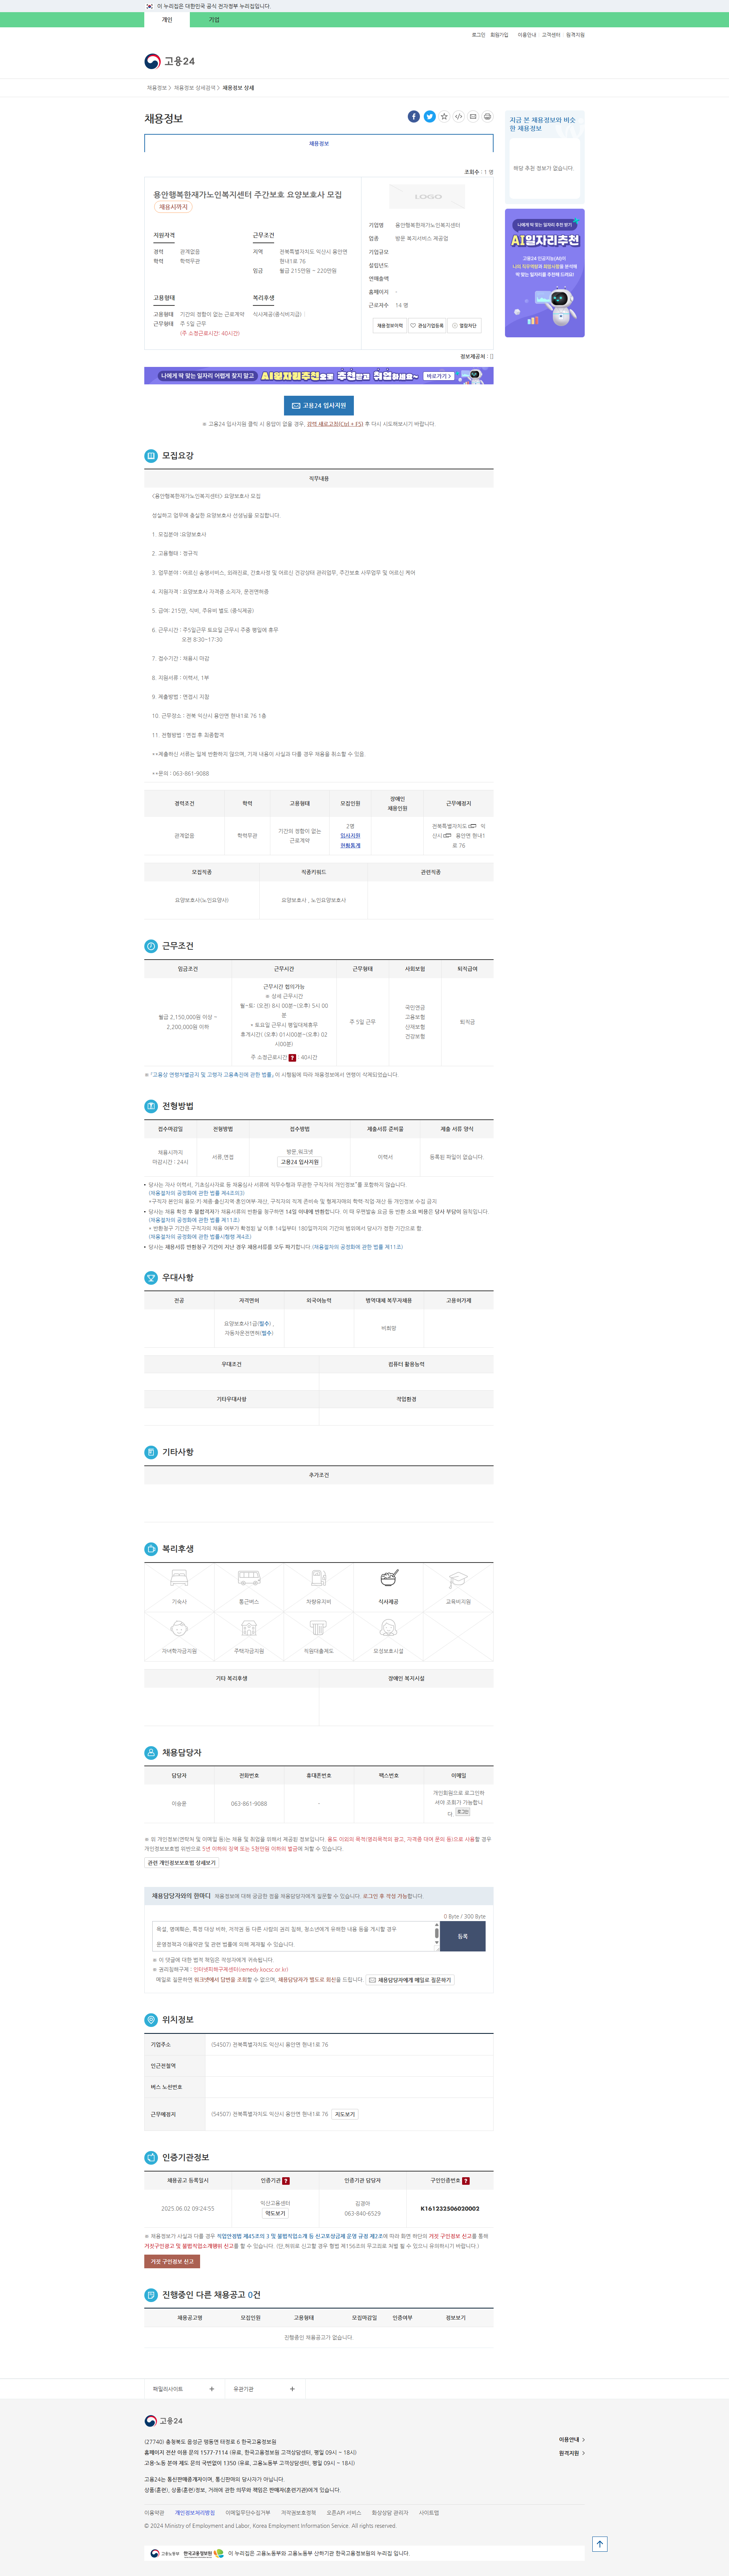Open 채용정보 breadcrumb link

pos(157,88)
